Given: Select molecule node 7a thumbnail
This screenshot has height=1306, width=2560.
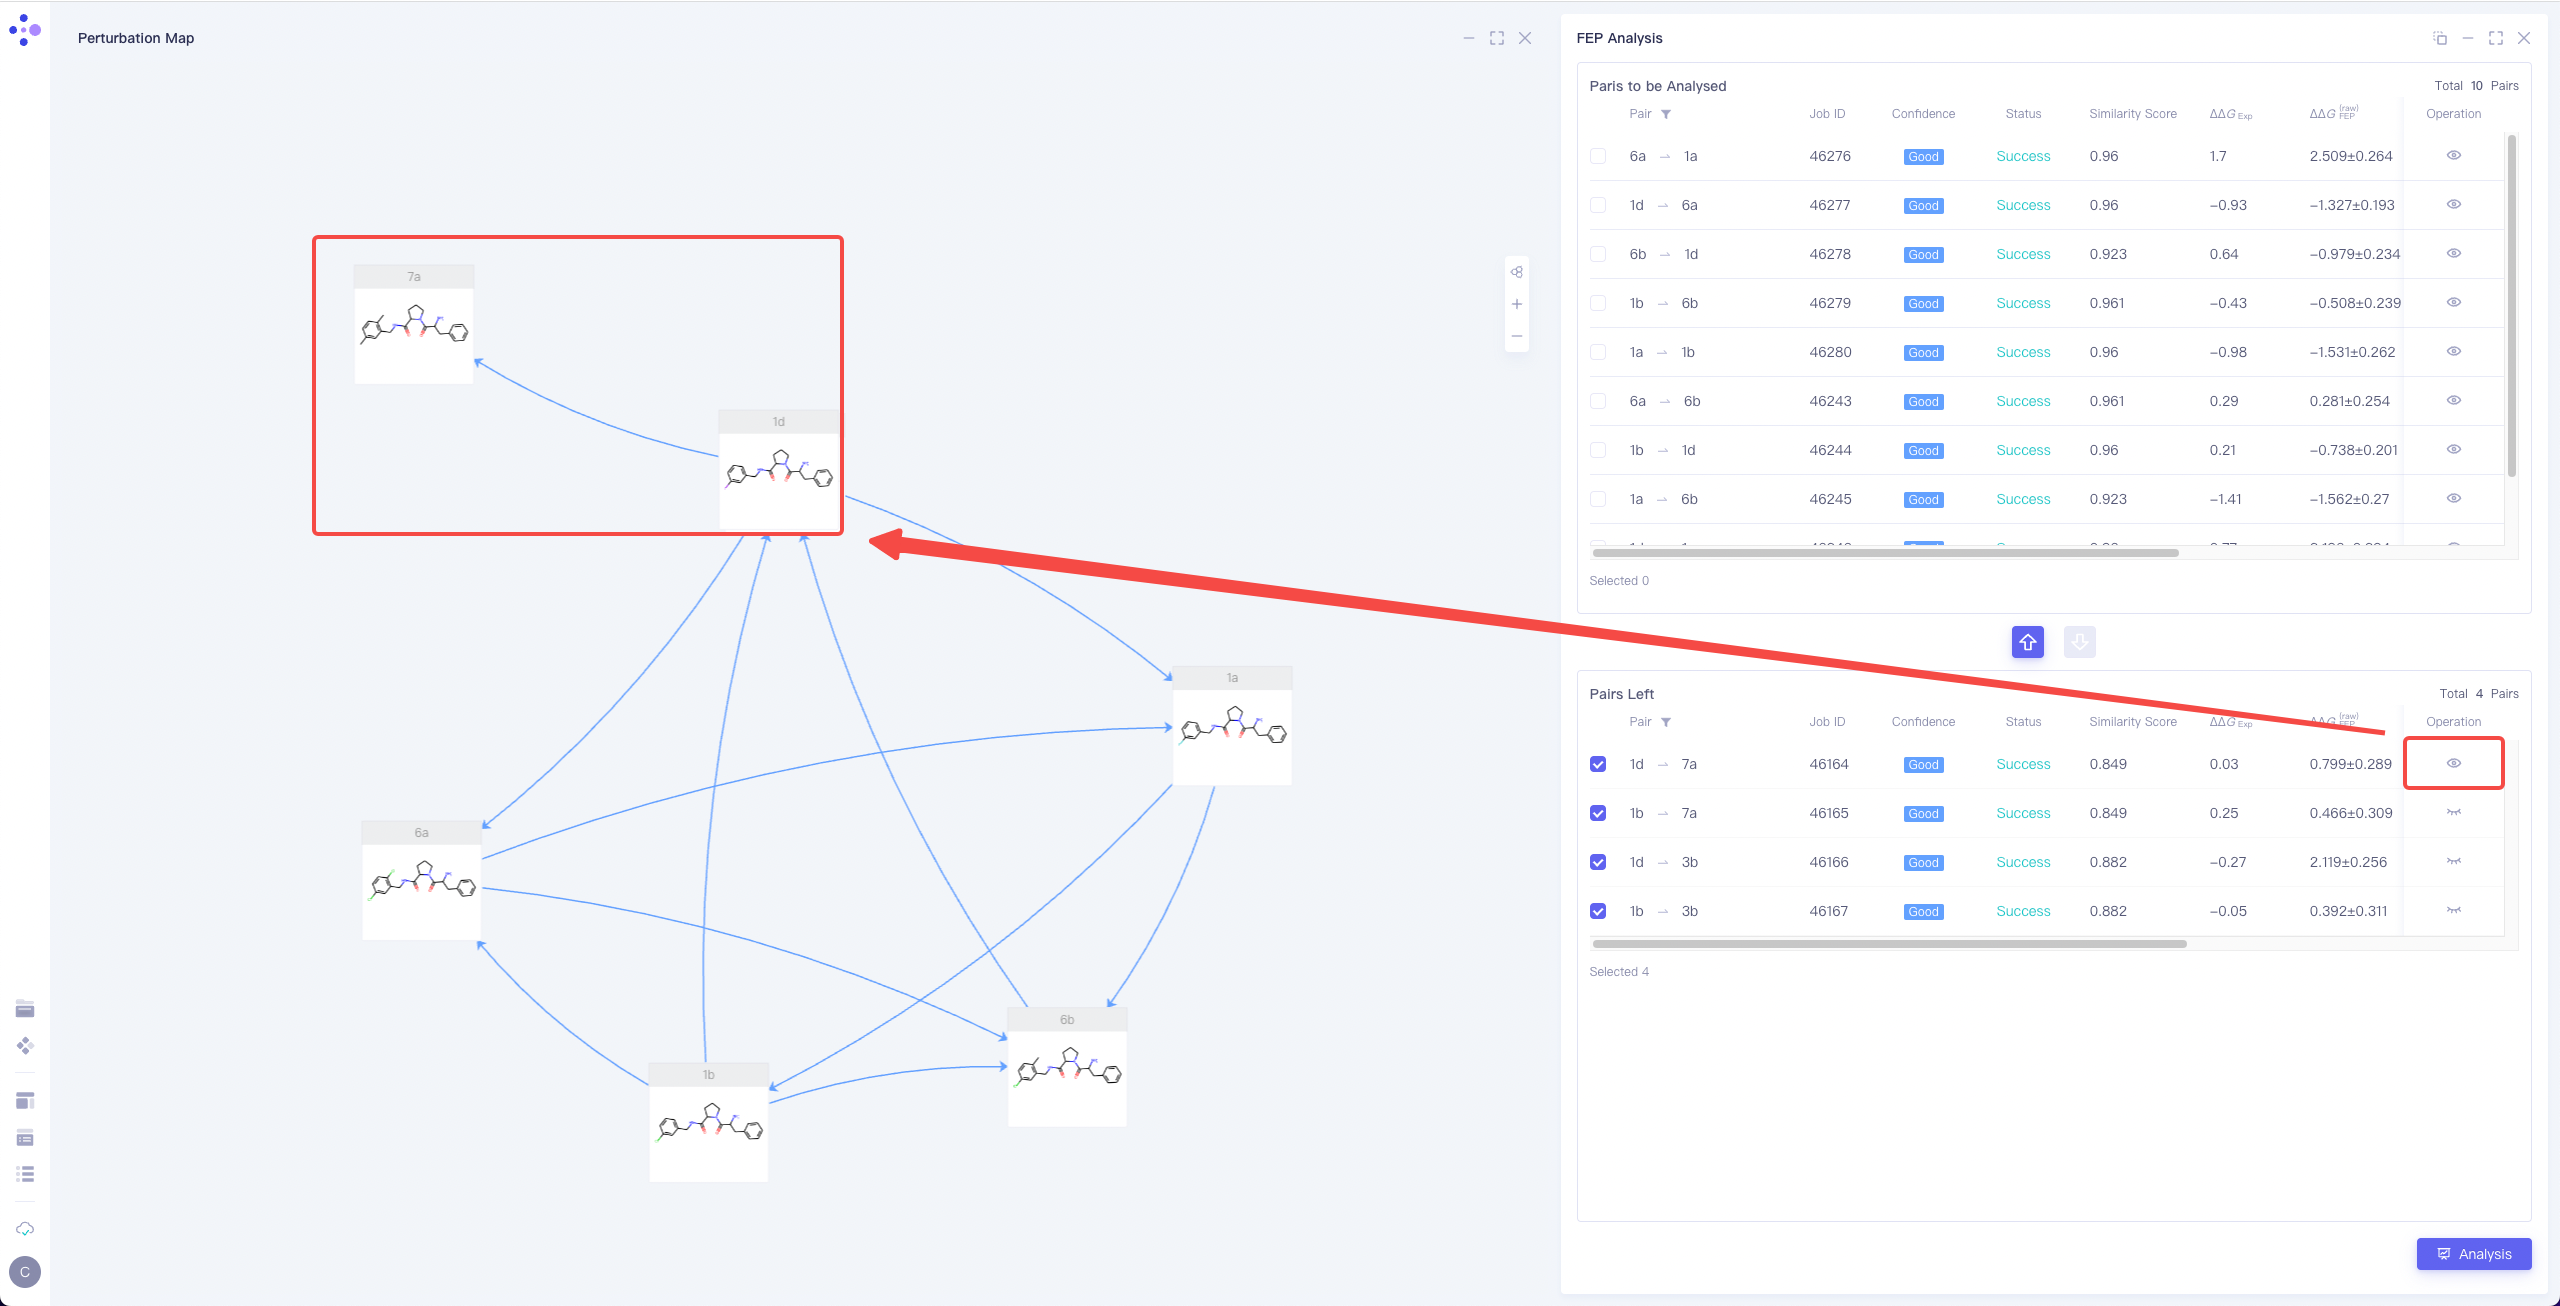Looking at the screenshot, I should 414,324.
